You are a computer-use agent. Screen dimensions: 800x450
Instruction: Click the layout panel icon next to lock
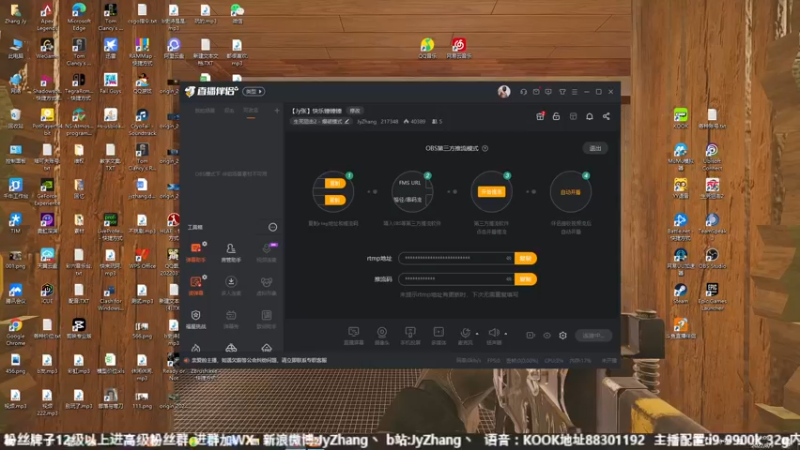(x=573, y=116)
